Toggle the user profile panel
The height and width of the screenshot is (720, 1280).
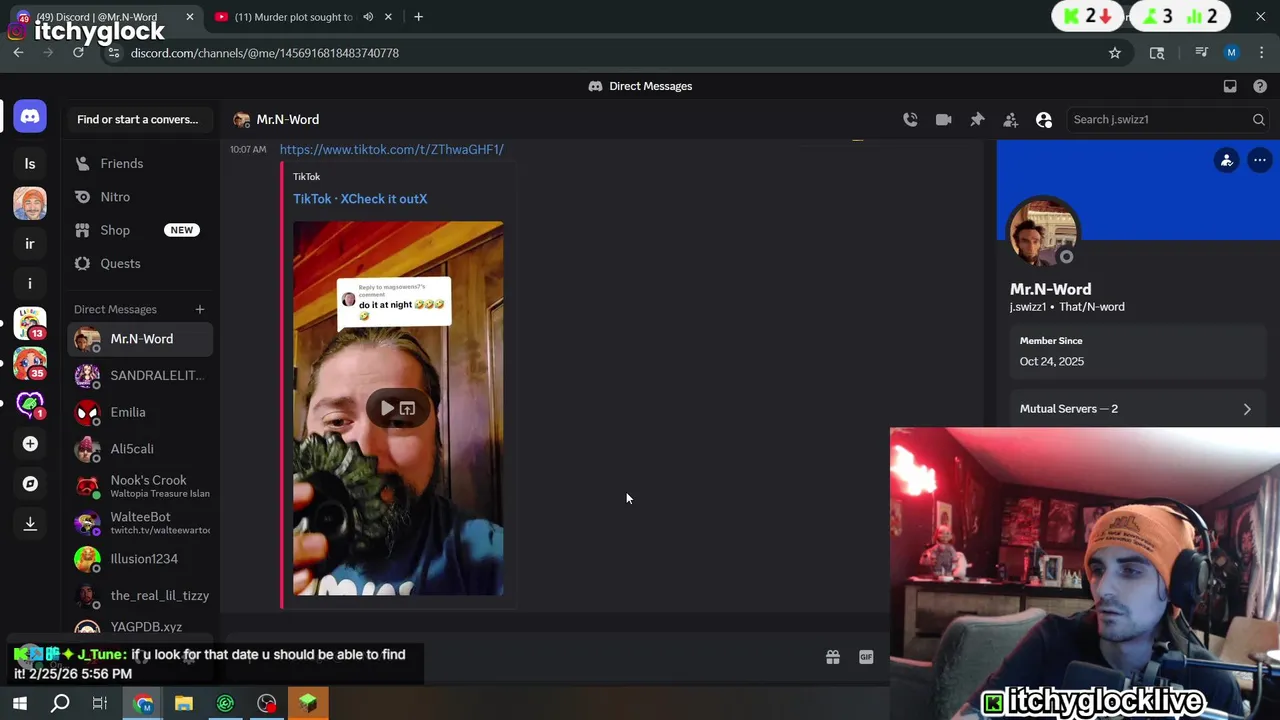pyautogui.click(x=1044, y=120)
